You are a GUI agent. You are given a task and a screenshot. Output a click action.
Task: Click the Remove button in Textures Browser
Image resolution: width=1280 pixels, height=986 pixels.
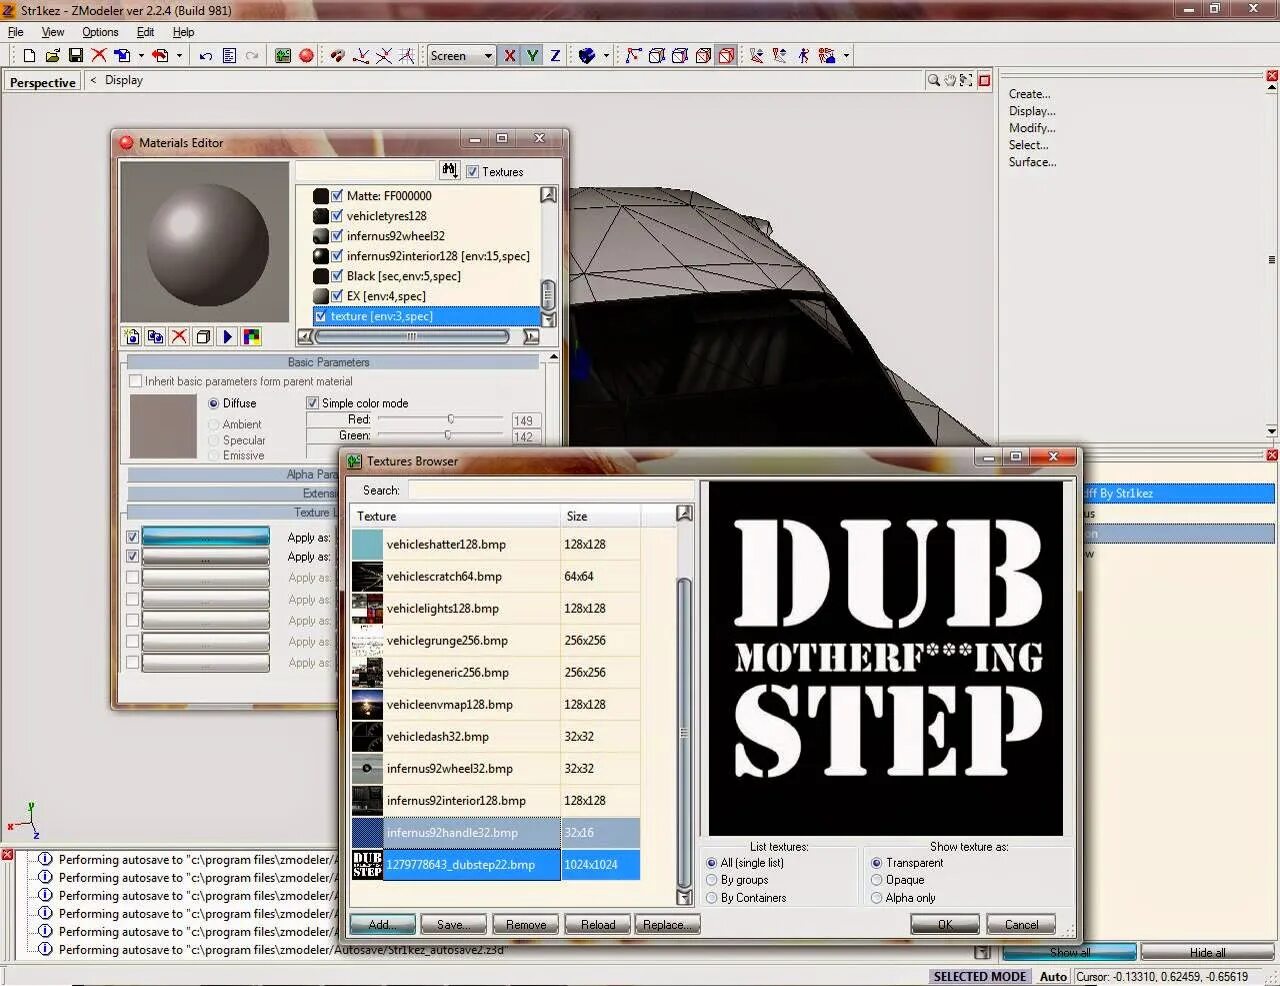click(x=526, y=924)
